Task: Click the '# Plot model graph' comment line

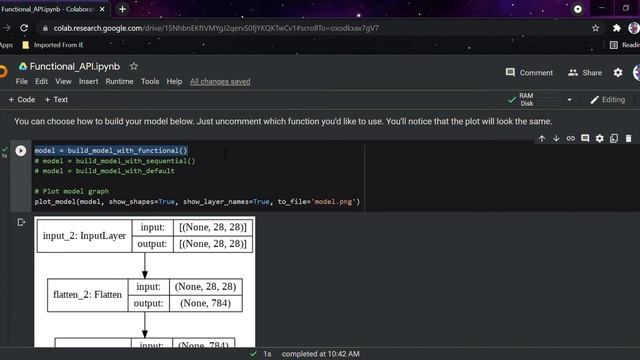Action: point(72,191)
